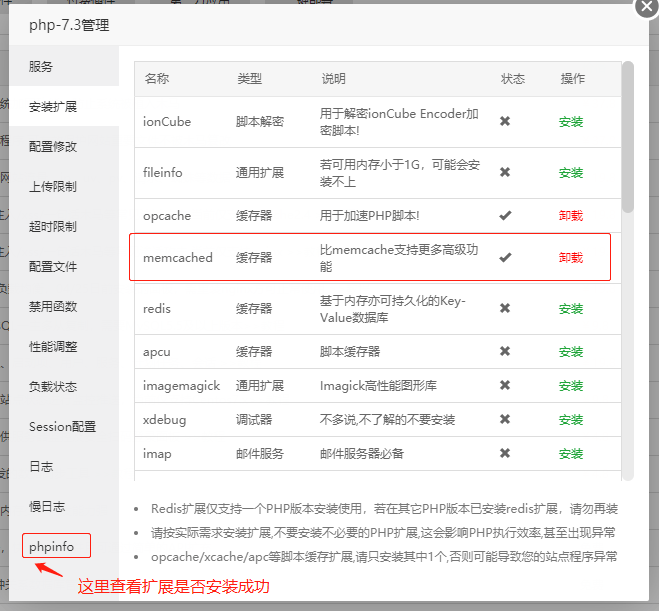Click the 名称 column header
The width and height of the screenshot is (659, 611).
pos(157,79)
